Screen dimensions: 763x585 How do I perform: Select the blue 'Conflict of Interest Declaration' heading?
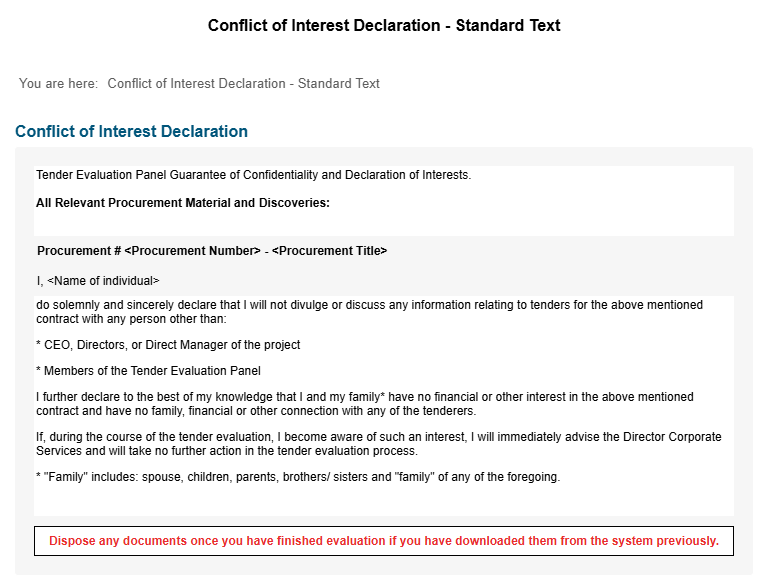click(x=131, y=131)
